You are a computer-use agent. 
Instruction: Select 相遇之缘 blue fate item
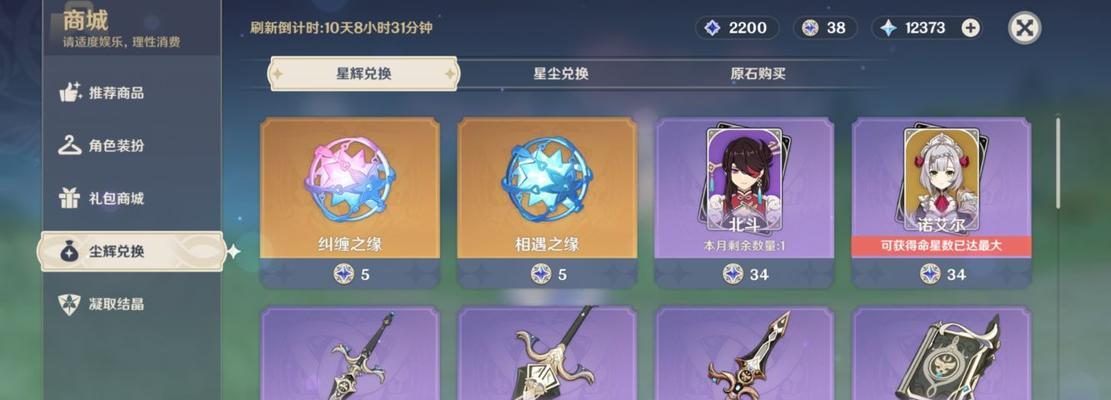547,202
